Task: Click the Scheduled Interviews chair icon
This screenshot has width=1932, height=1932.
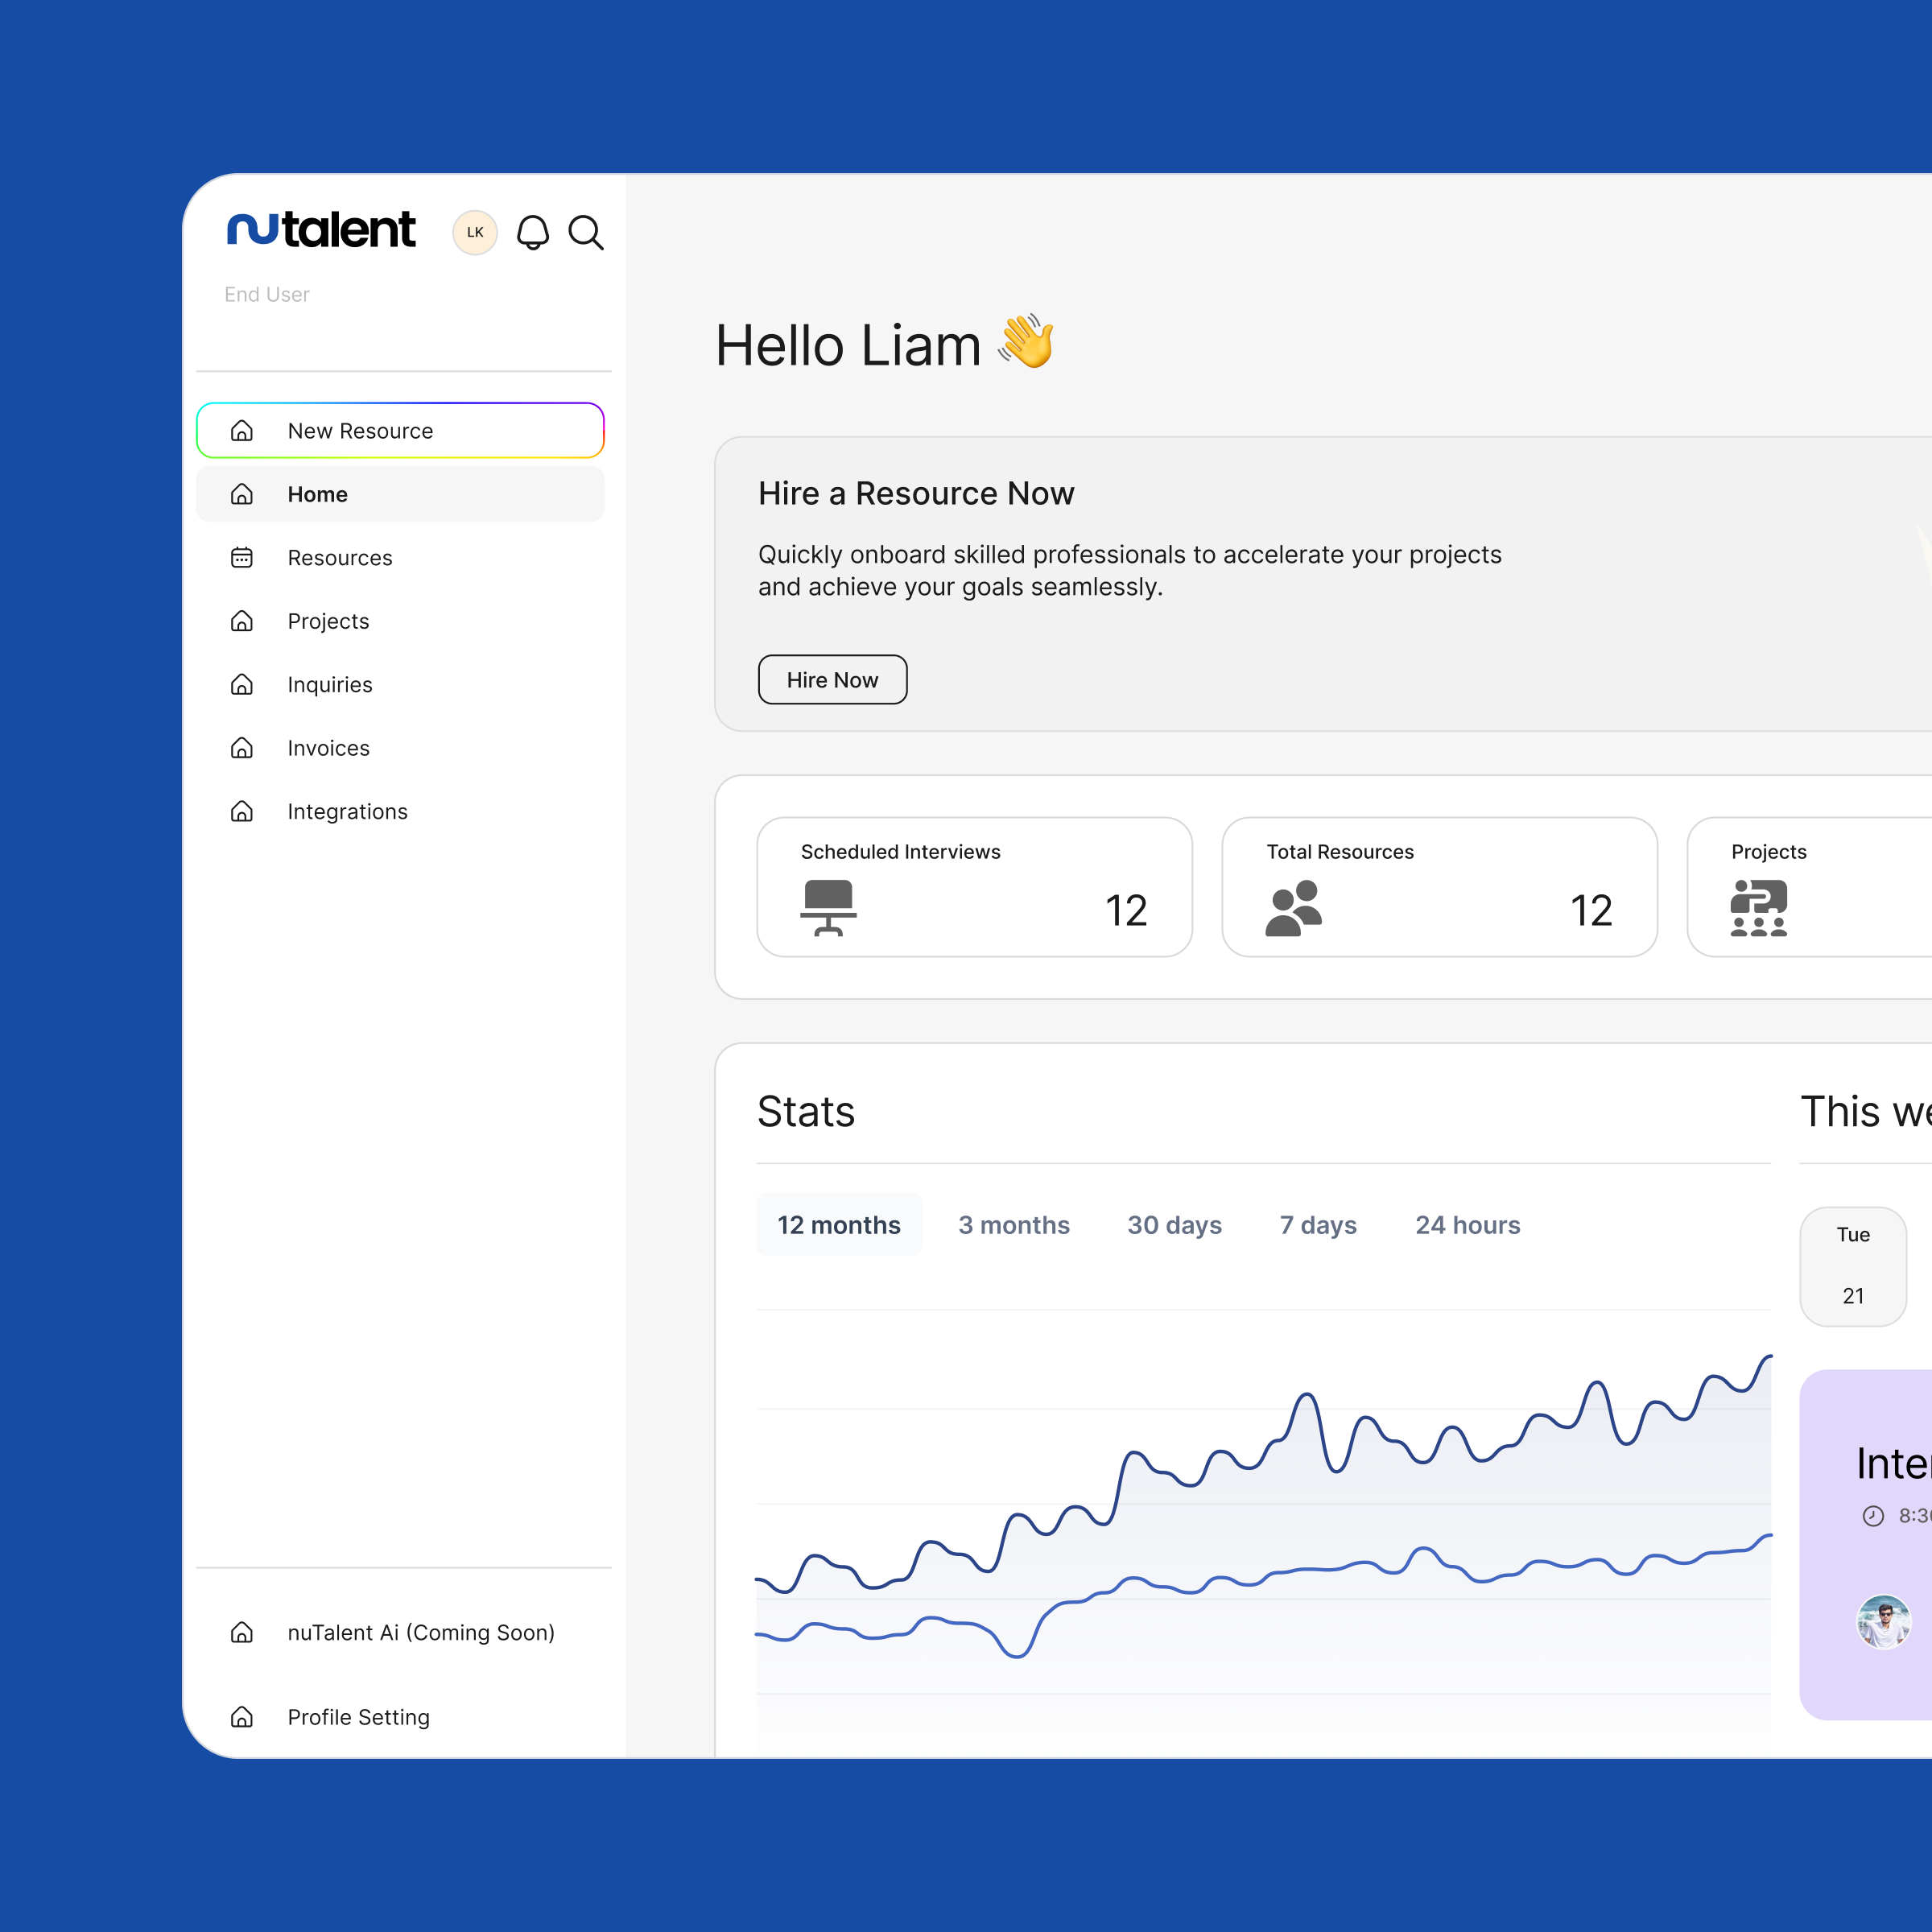Action: click(x=828, y=908)
